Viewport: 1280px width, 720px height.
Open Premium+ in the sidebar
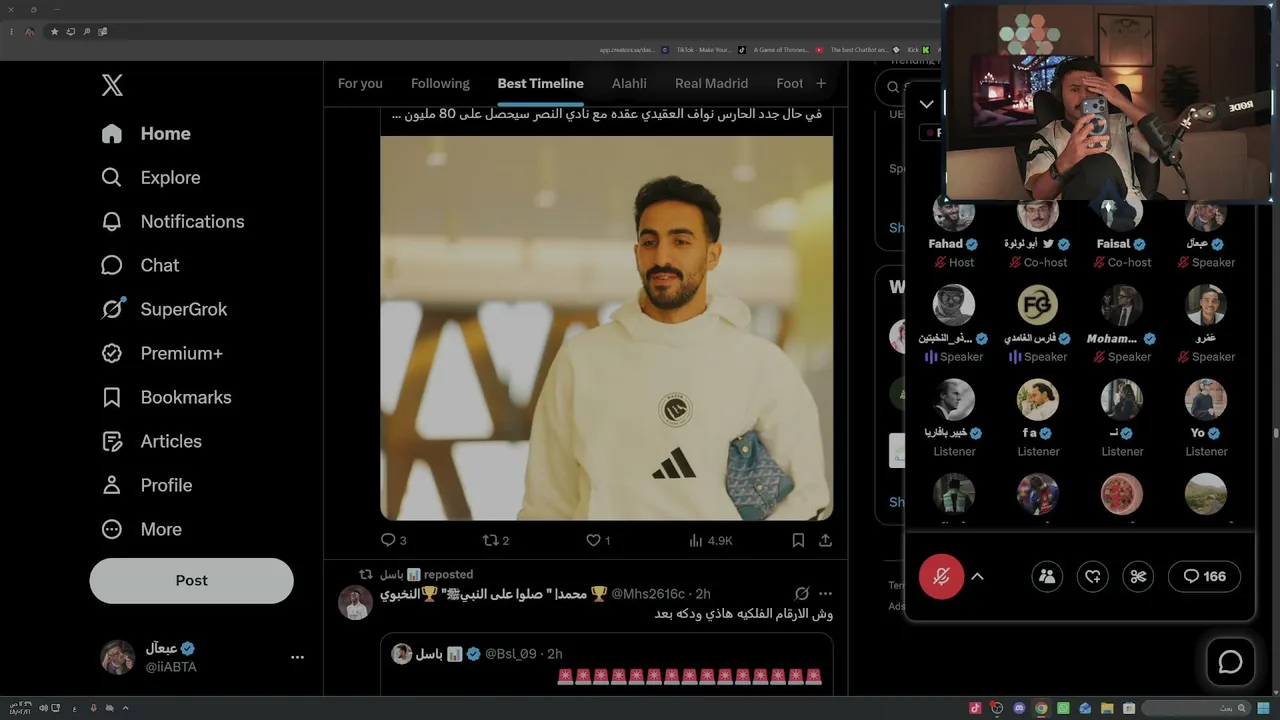click(x=162, y=353)
